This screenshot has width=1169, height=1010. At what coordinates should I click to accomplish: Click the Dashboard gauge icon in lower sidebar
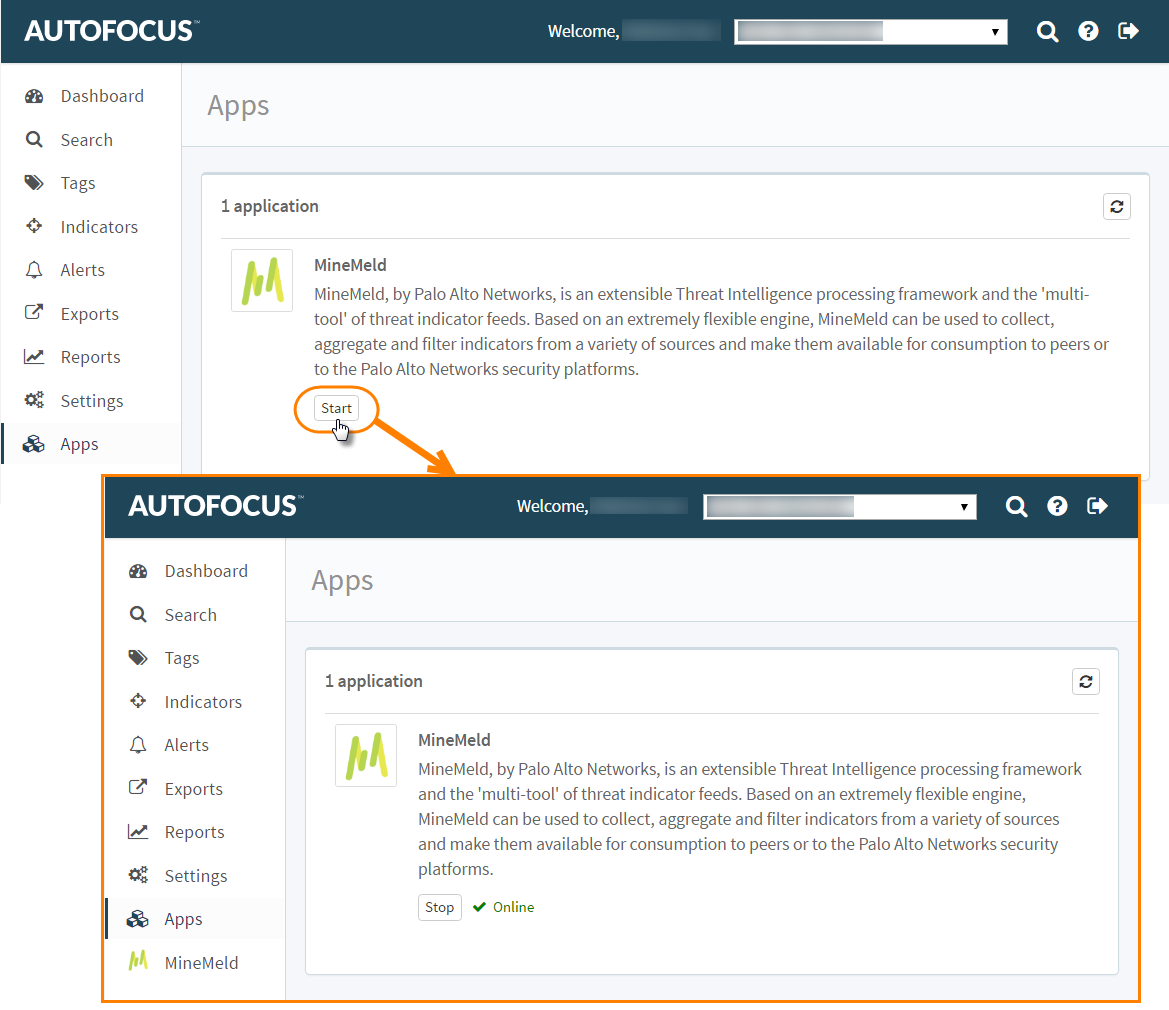[x=138, y=571]
